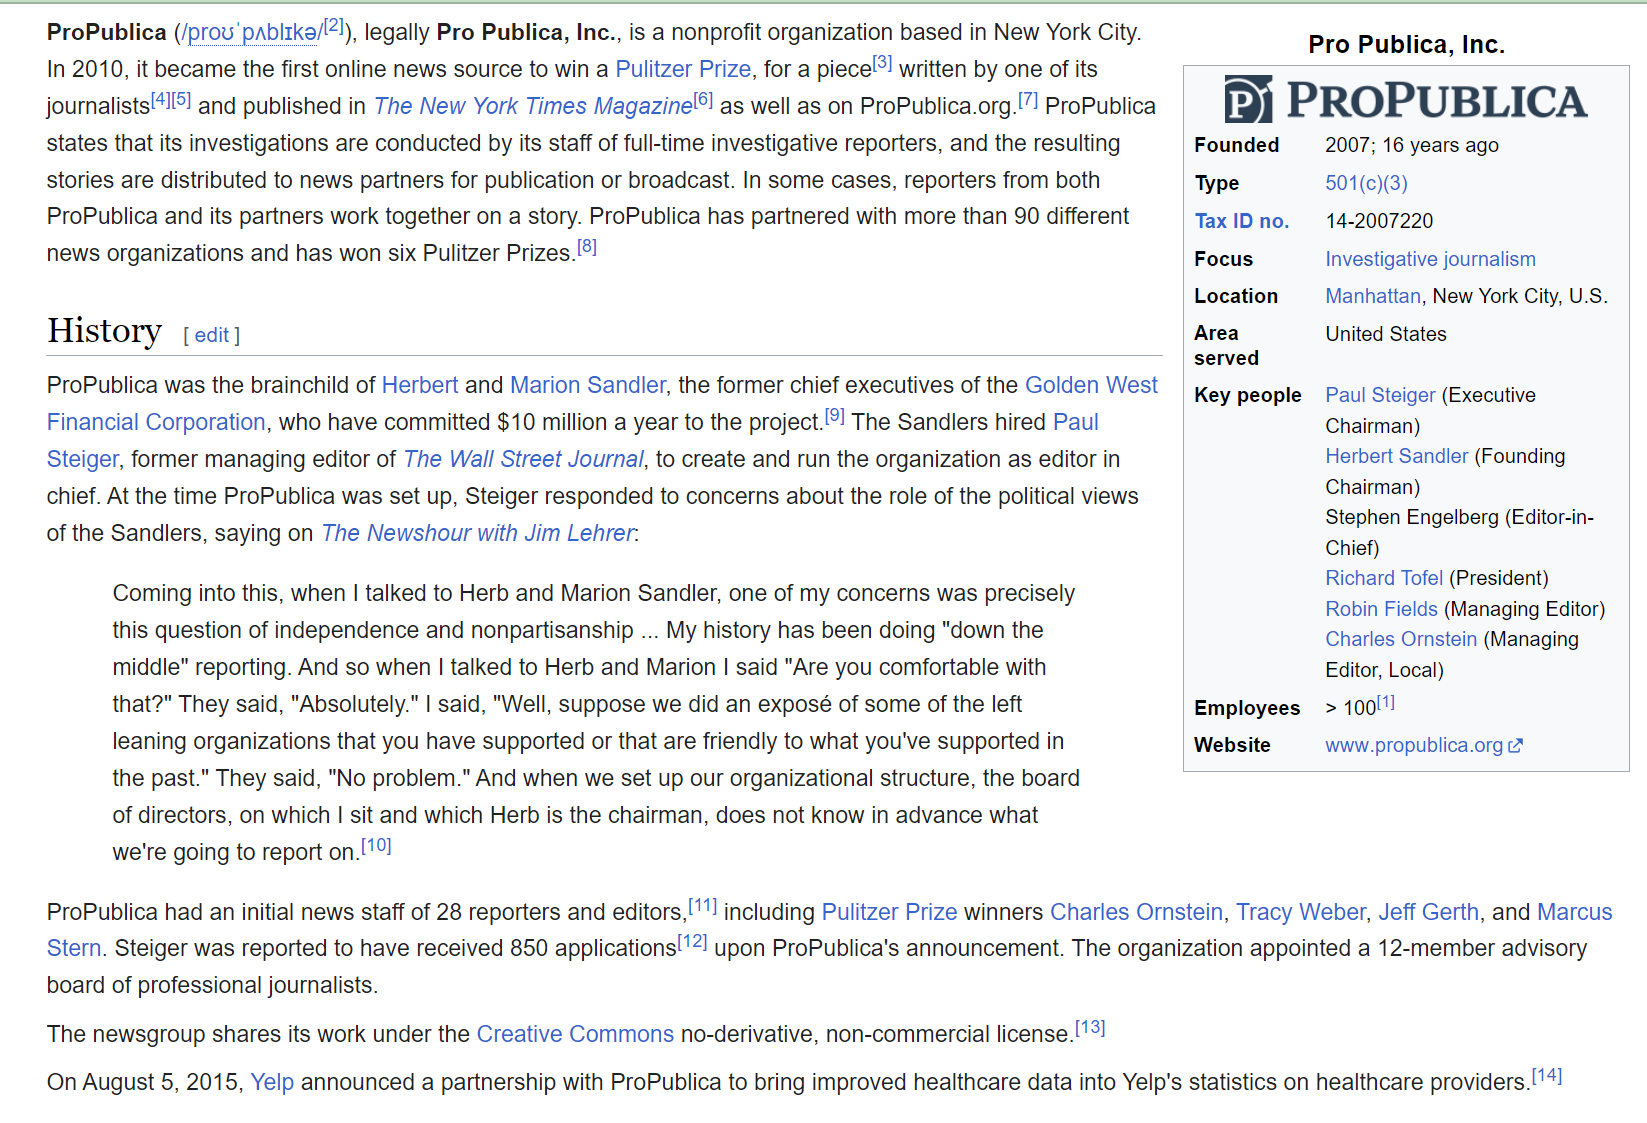Viewport: 1647px width, 1123px height.
Task: Open Paul Steiger link in Key people
Action: click(x=1380, y=395)
